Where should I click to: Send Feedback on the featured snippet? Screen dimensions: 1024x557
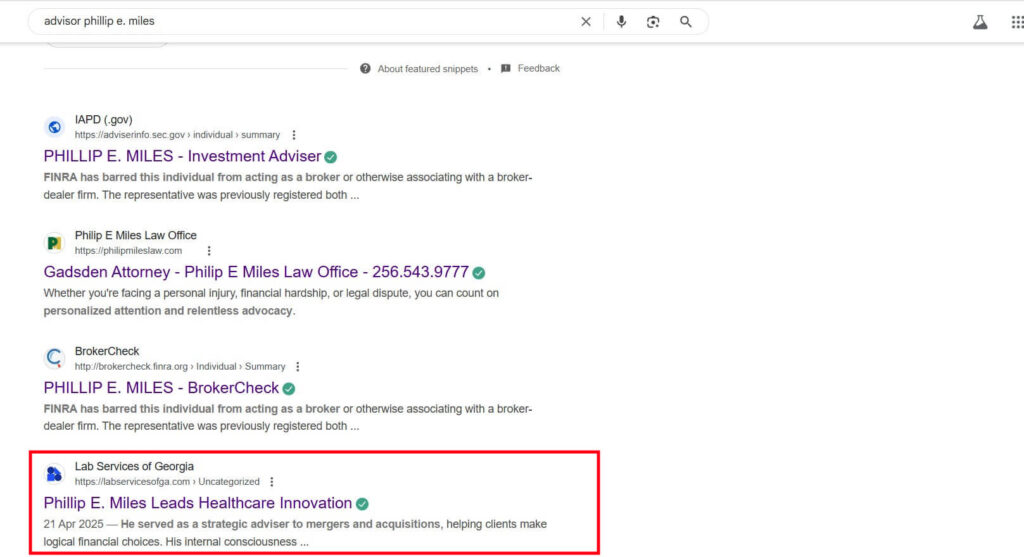[539, 68]
